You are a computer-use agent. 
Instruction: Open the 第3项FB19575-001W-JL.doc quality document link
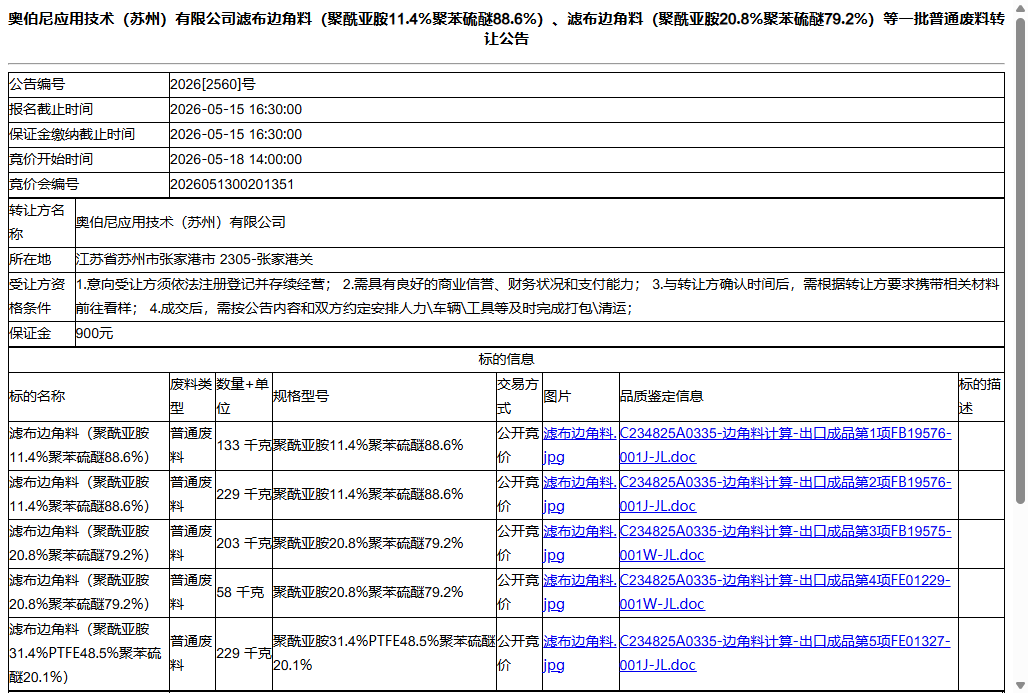tap(785, 543)
